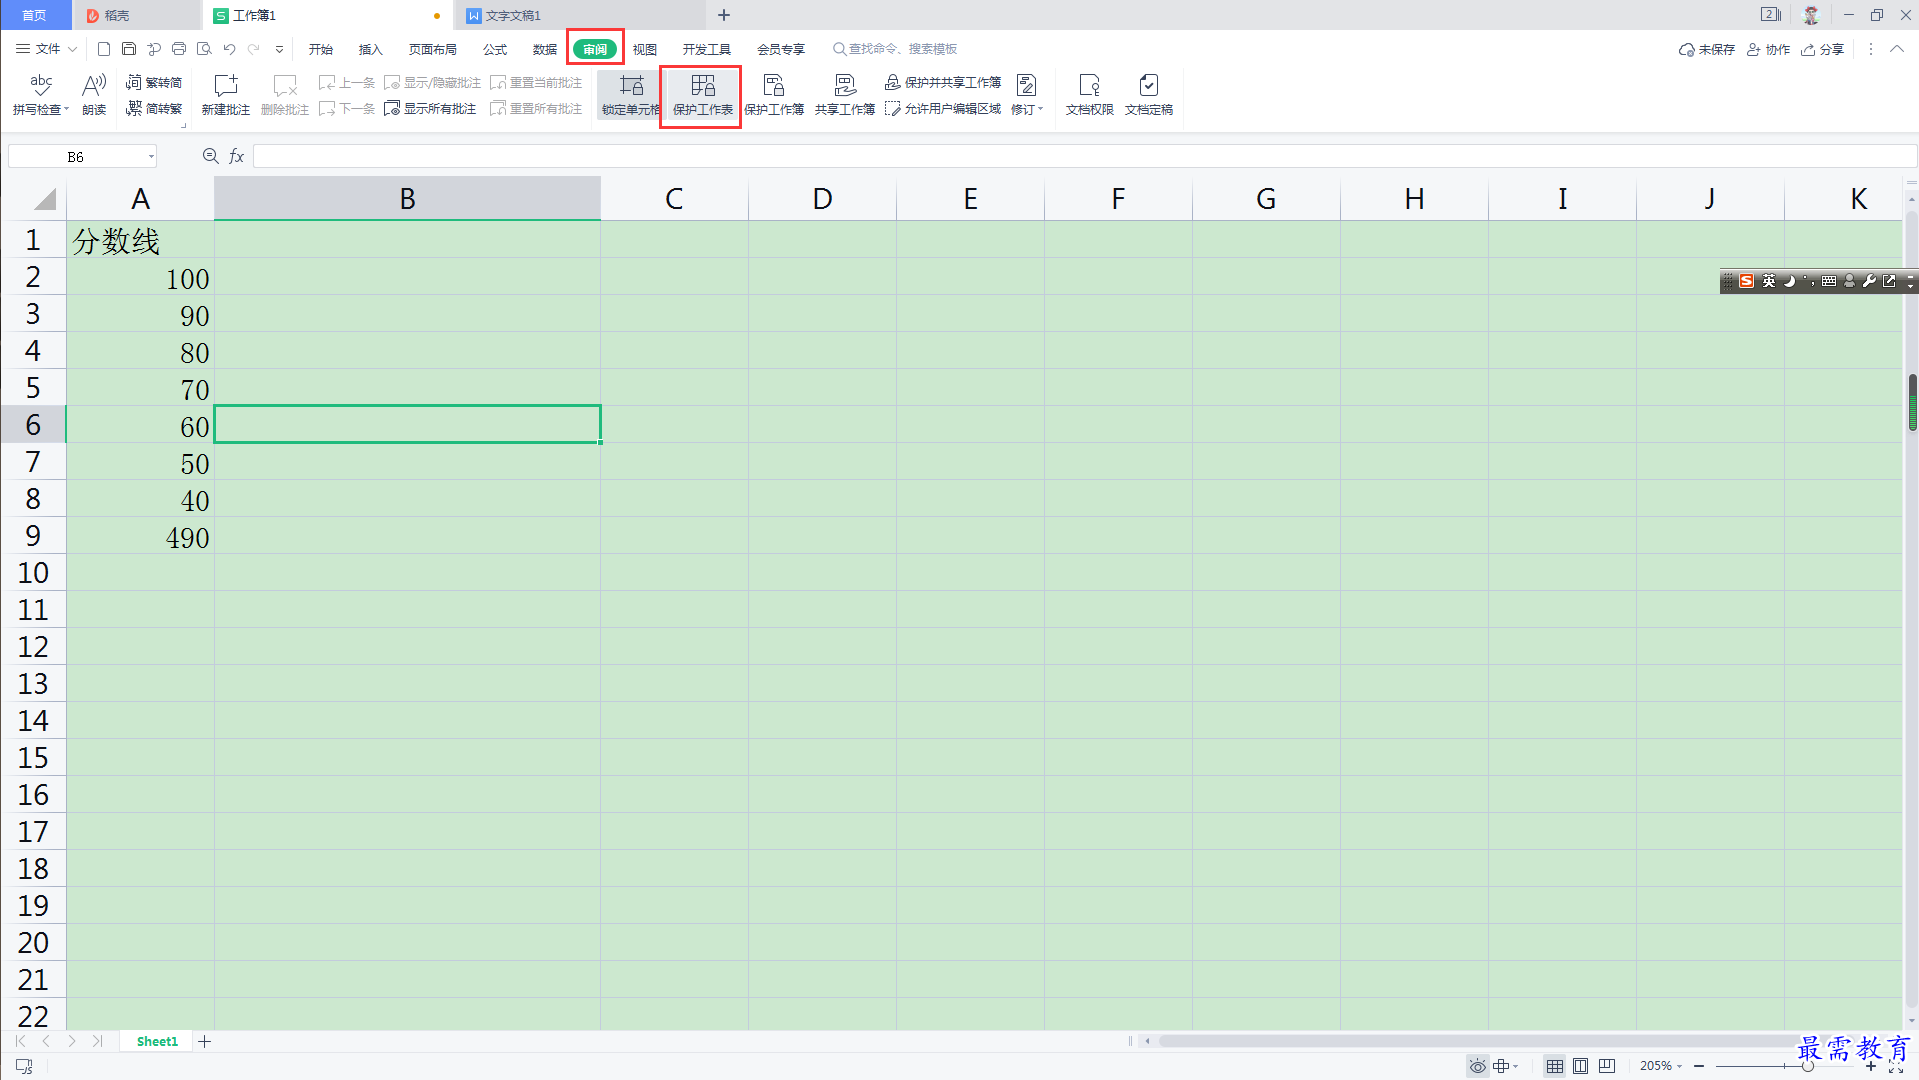1919x1080 pixels.
Task: Expand the Name Box dropdown arrow
Action: click(151, 156)
